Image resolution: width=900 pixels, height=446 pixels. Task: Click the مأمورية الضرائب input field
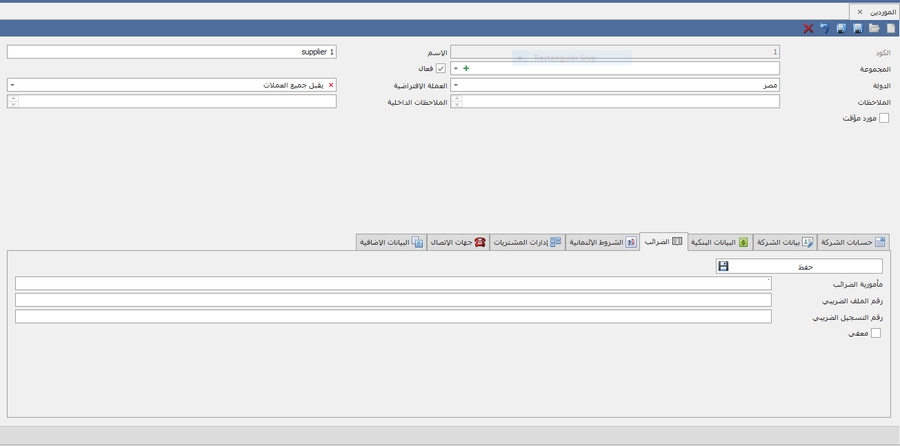pyautogui.click(x=393, y=284)
